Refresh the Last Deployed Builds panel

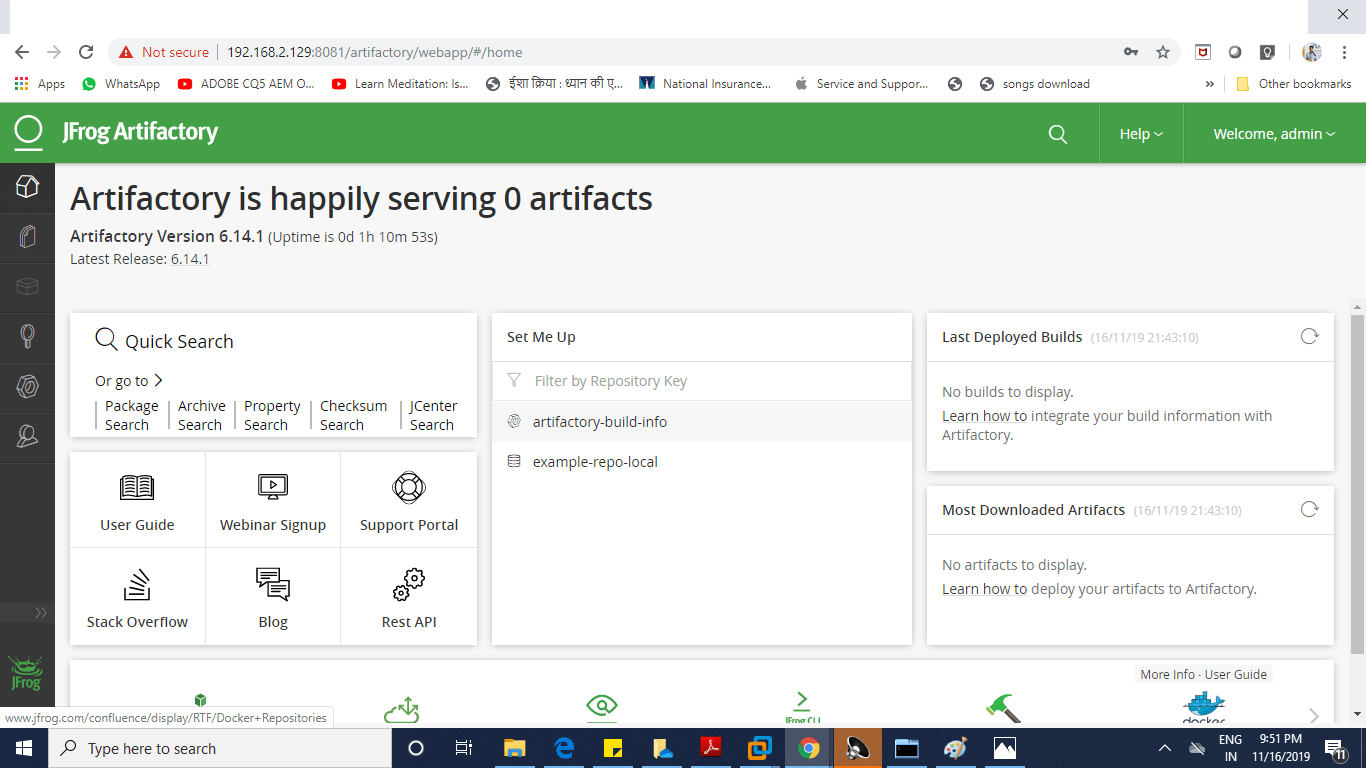tap(1309, 337)
